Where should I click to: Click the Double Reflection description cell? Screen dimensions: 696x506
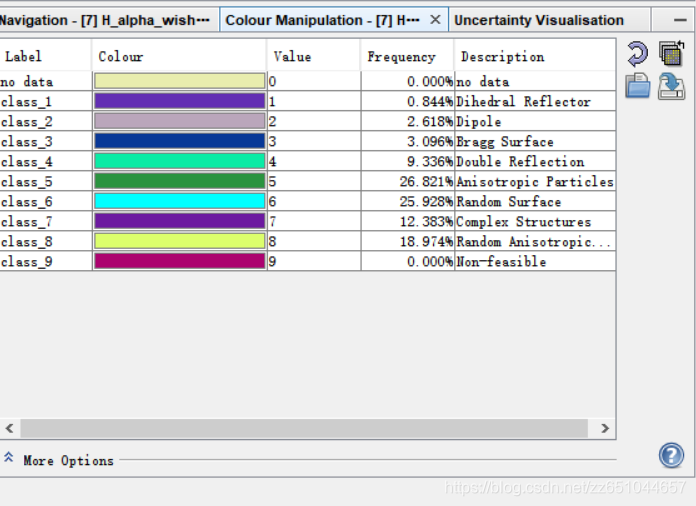535,161
